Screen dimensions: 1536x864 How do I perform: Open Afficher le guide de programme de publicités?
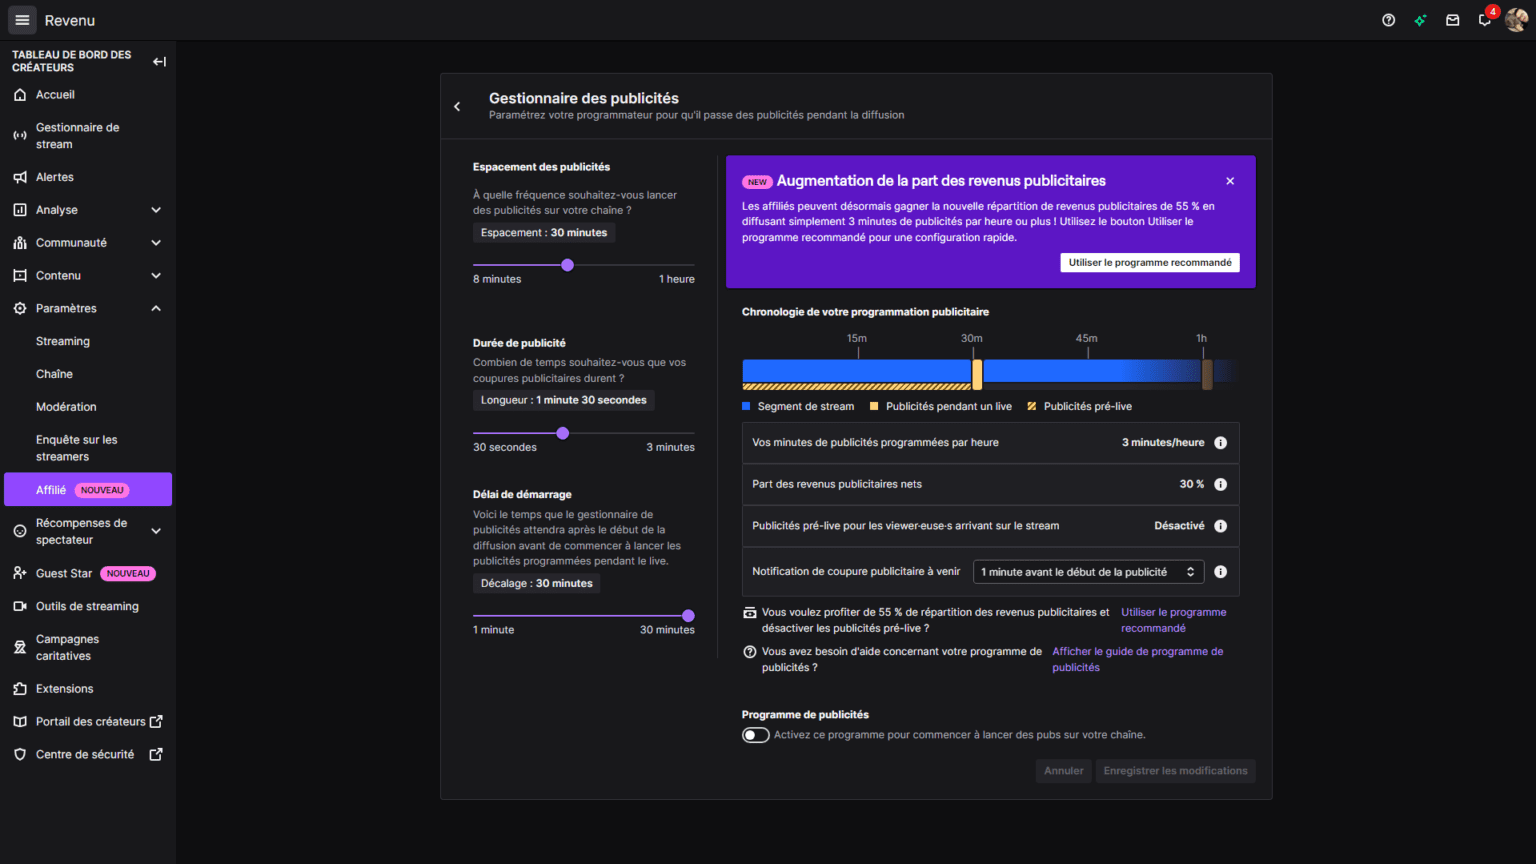click(1137, 659)
